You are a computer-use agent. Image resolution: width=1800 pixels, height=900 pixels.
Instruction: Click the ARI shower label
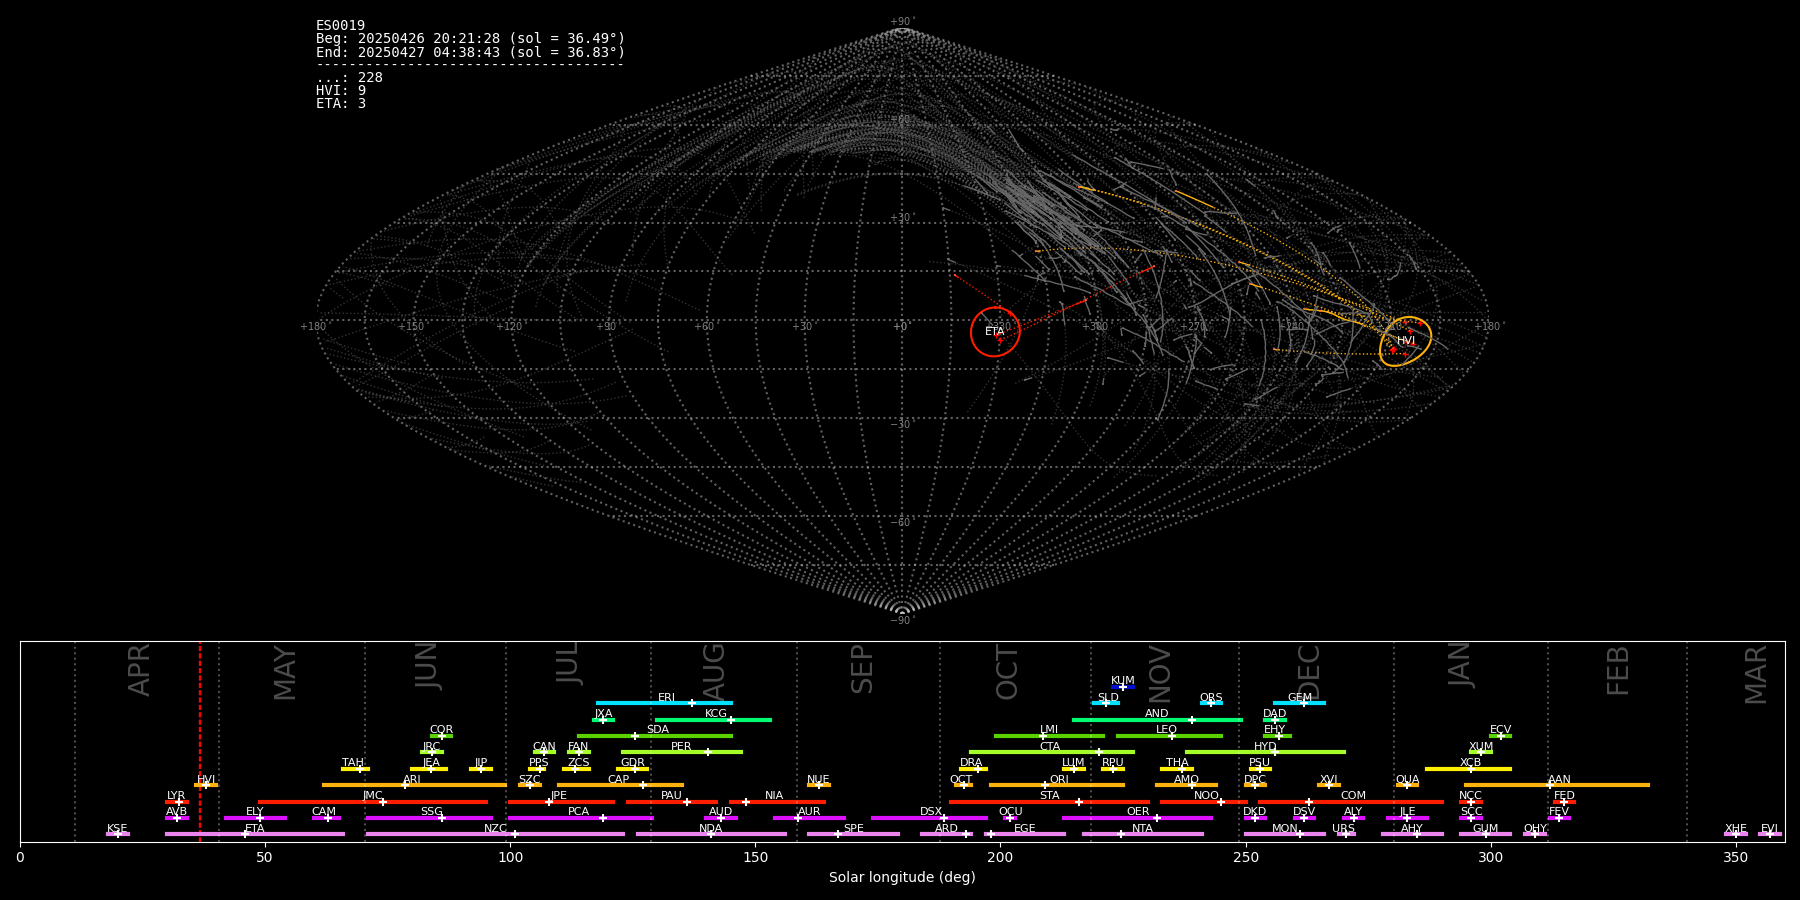click(x=412, y=780)
